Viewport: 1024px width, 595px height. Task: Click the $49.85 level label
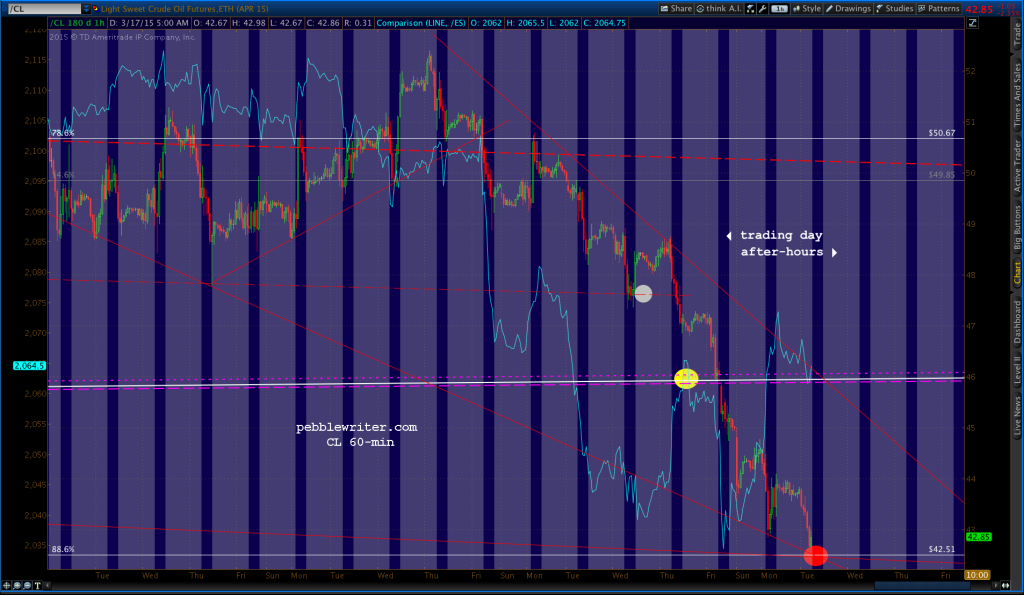coord(941,175)
